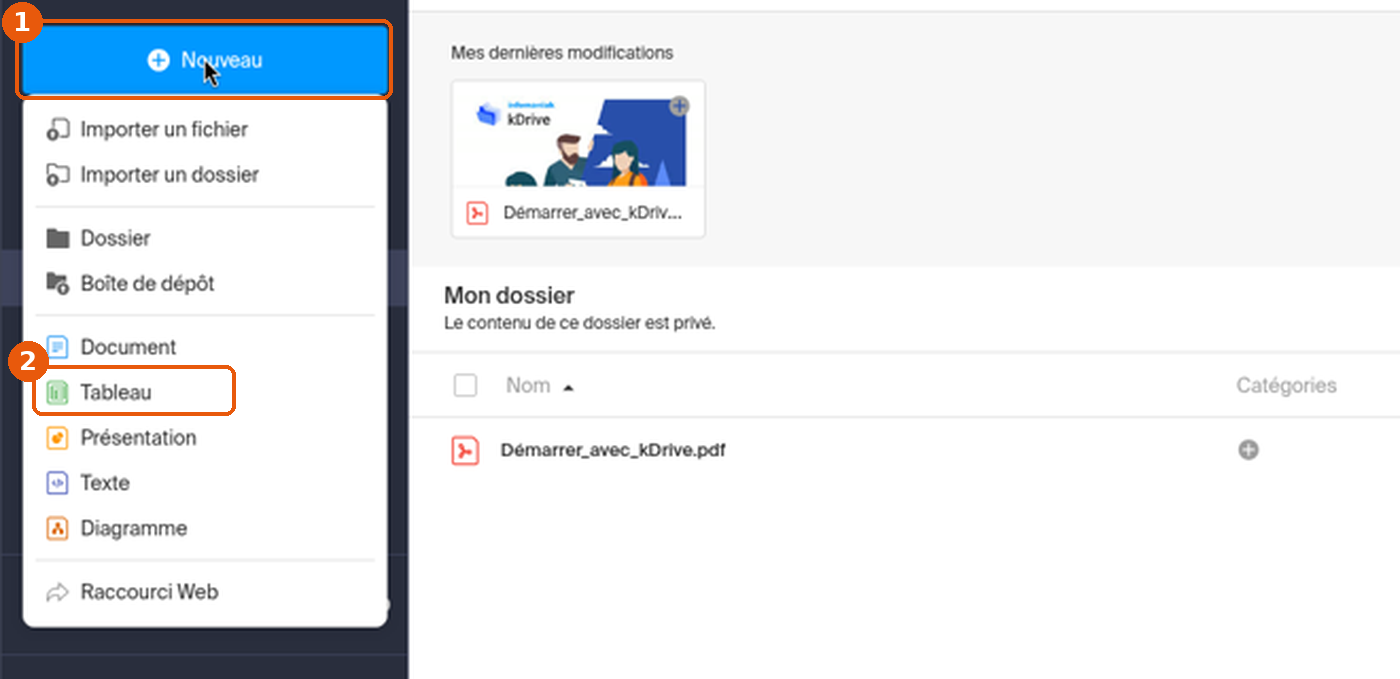Click Mes dernières modifications label

pos(562,52)
